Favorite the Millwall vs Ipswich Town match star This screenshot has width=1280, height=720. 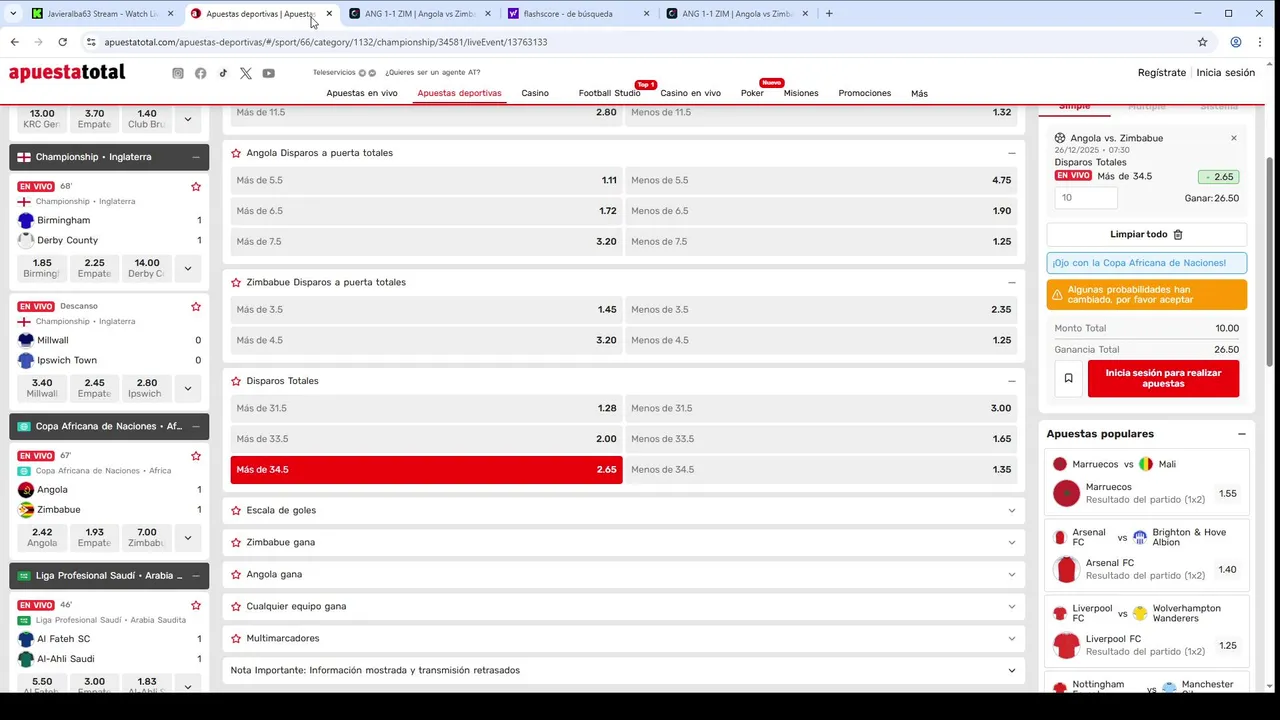click(x=196, y=307)
